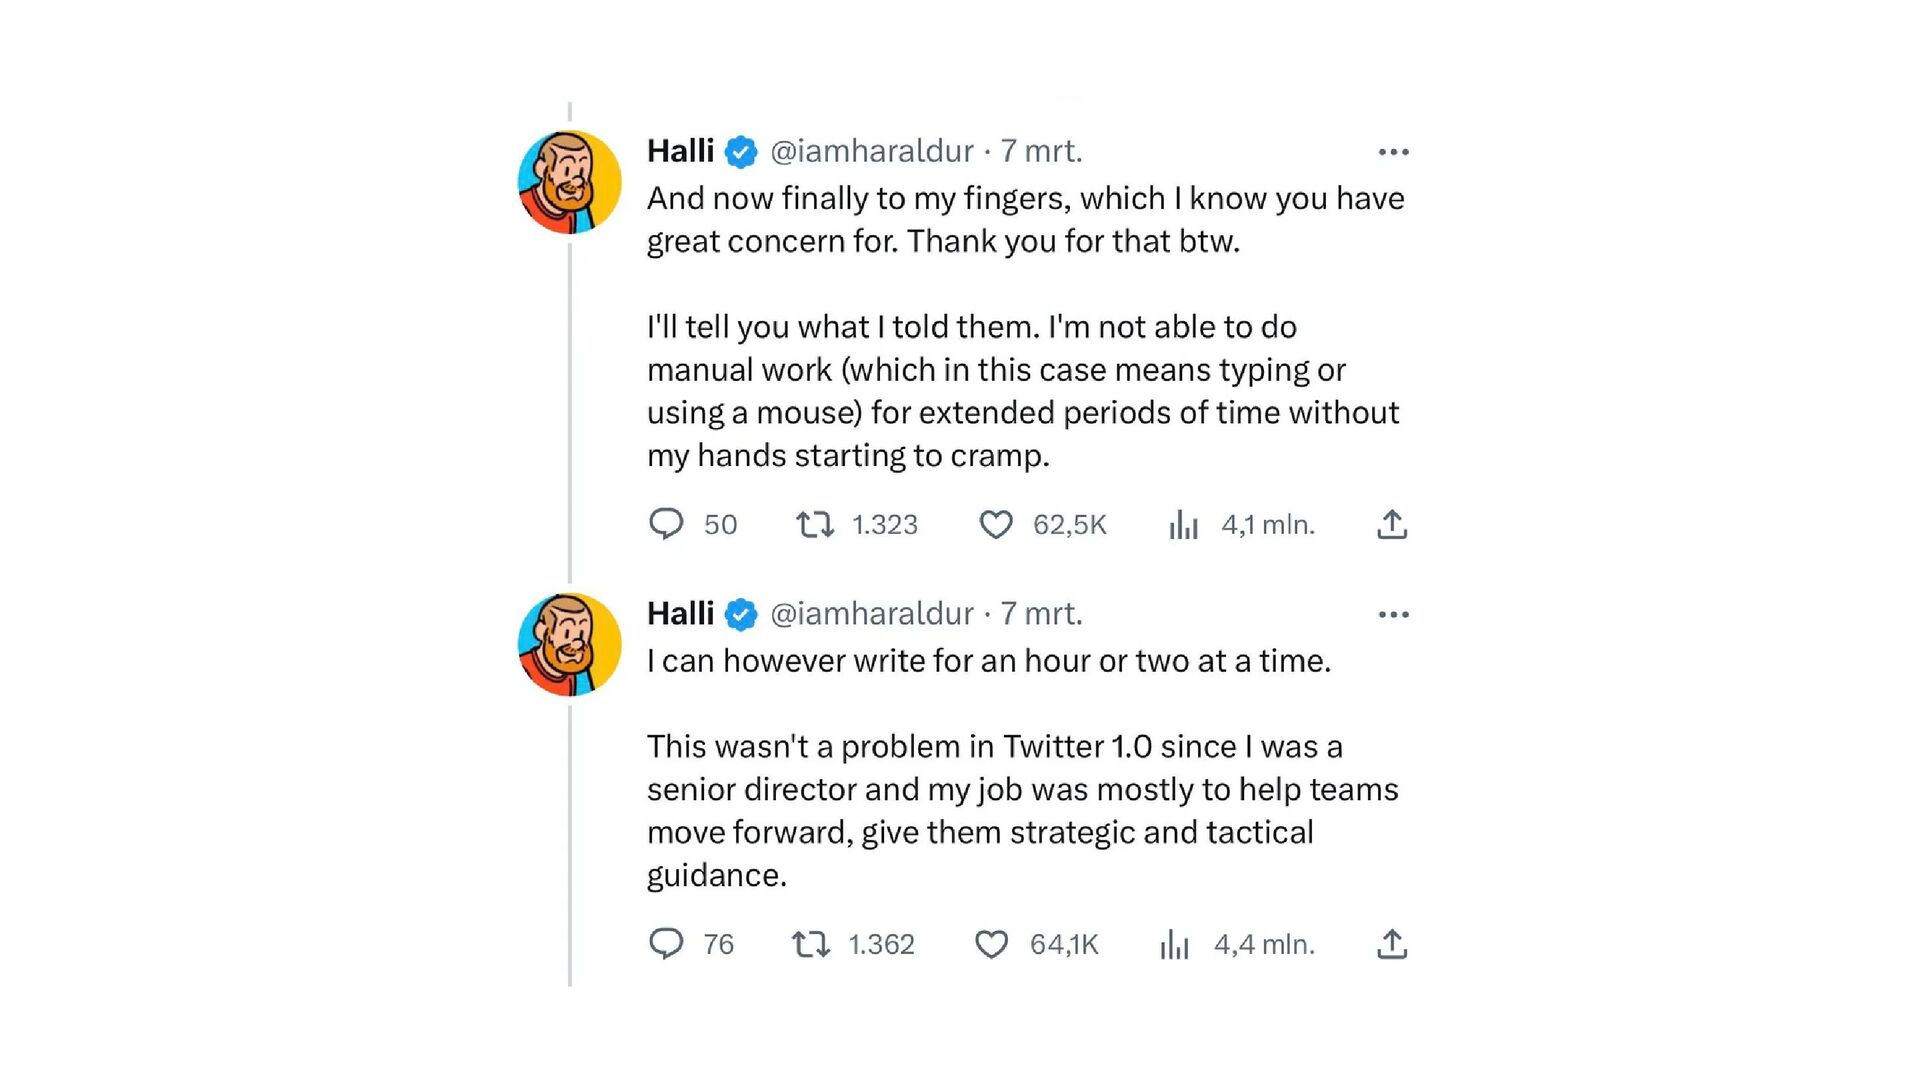Open the 7 mrt. timestamp of second tweet

tap(1041, 613)
